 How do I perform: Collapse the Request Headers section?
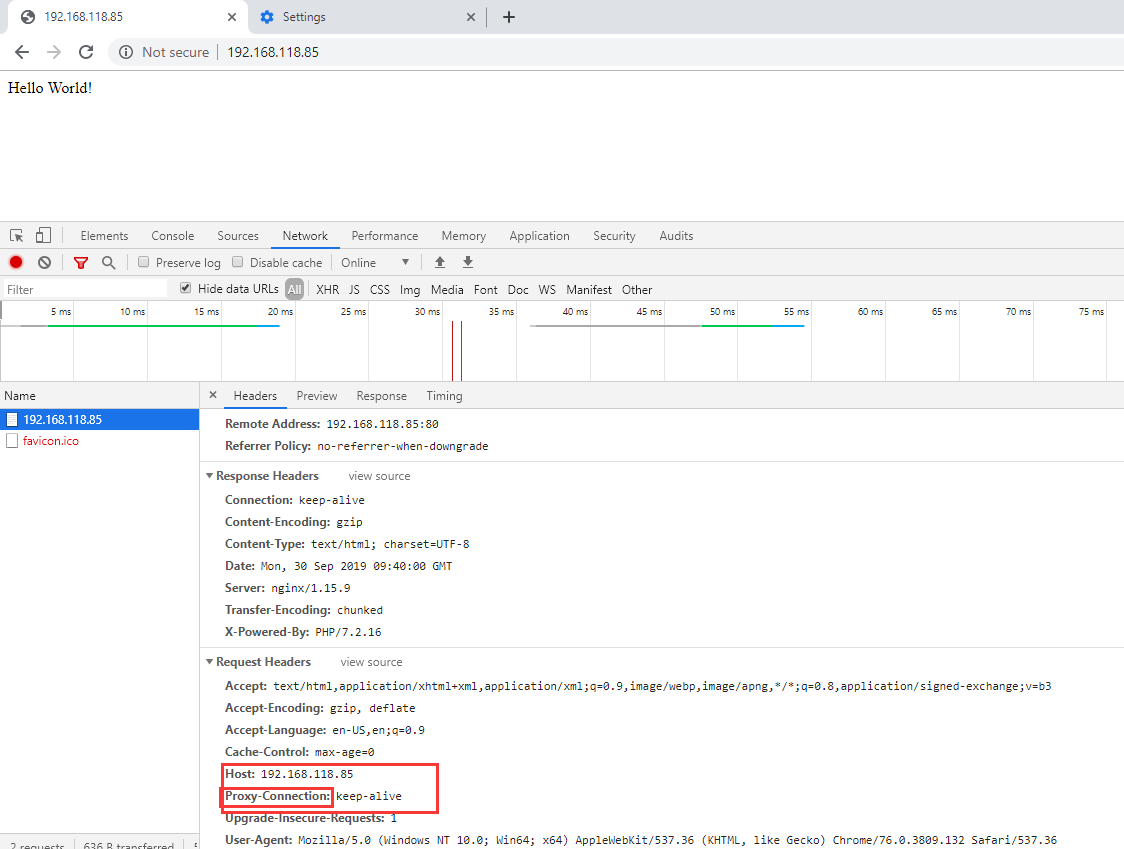[x=210, y=662]
